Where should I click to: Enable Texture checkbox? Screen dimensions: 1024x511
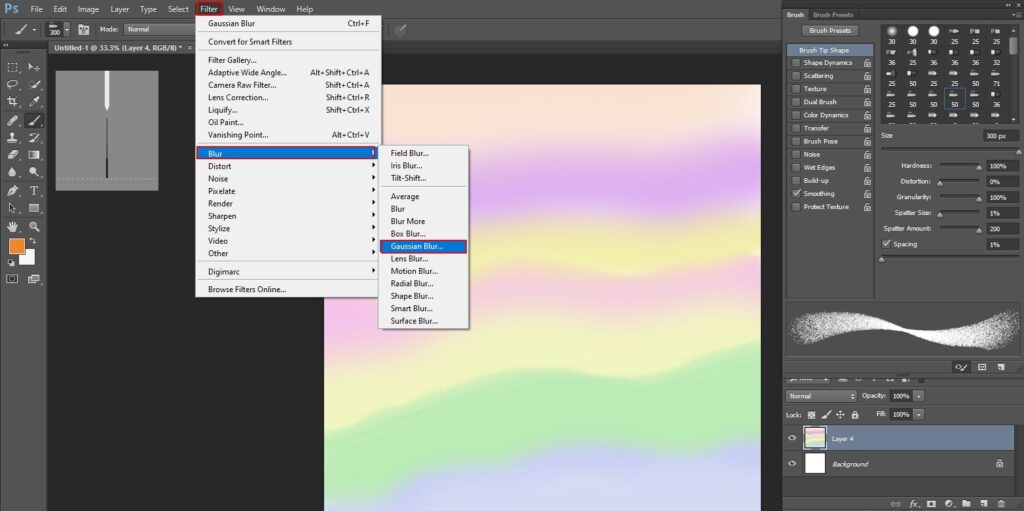[795, 89]
